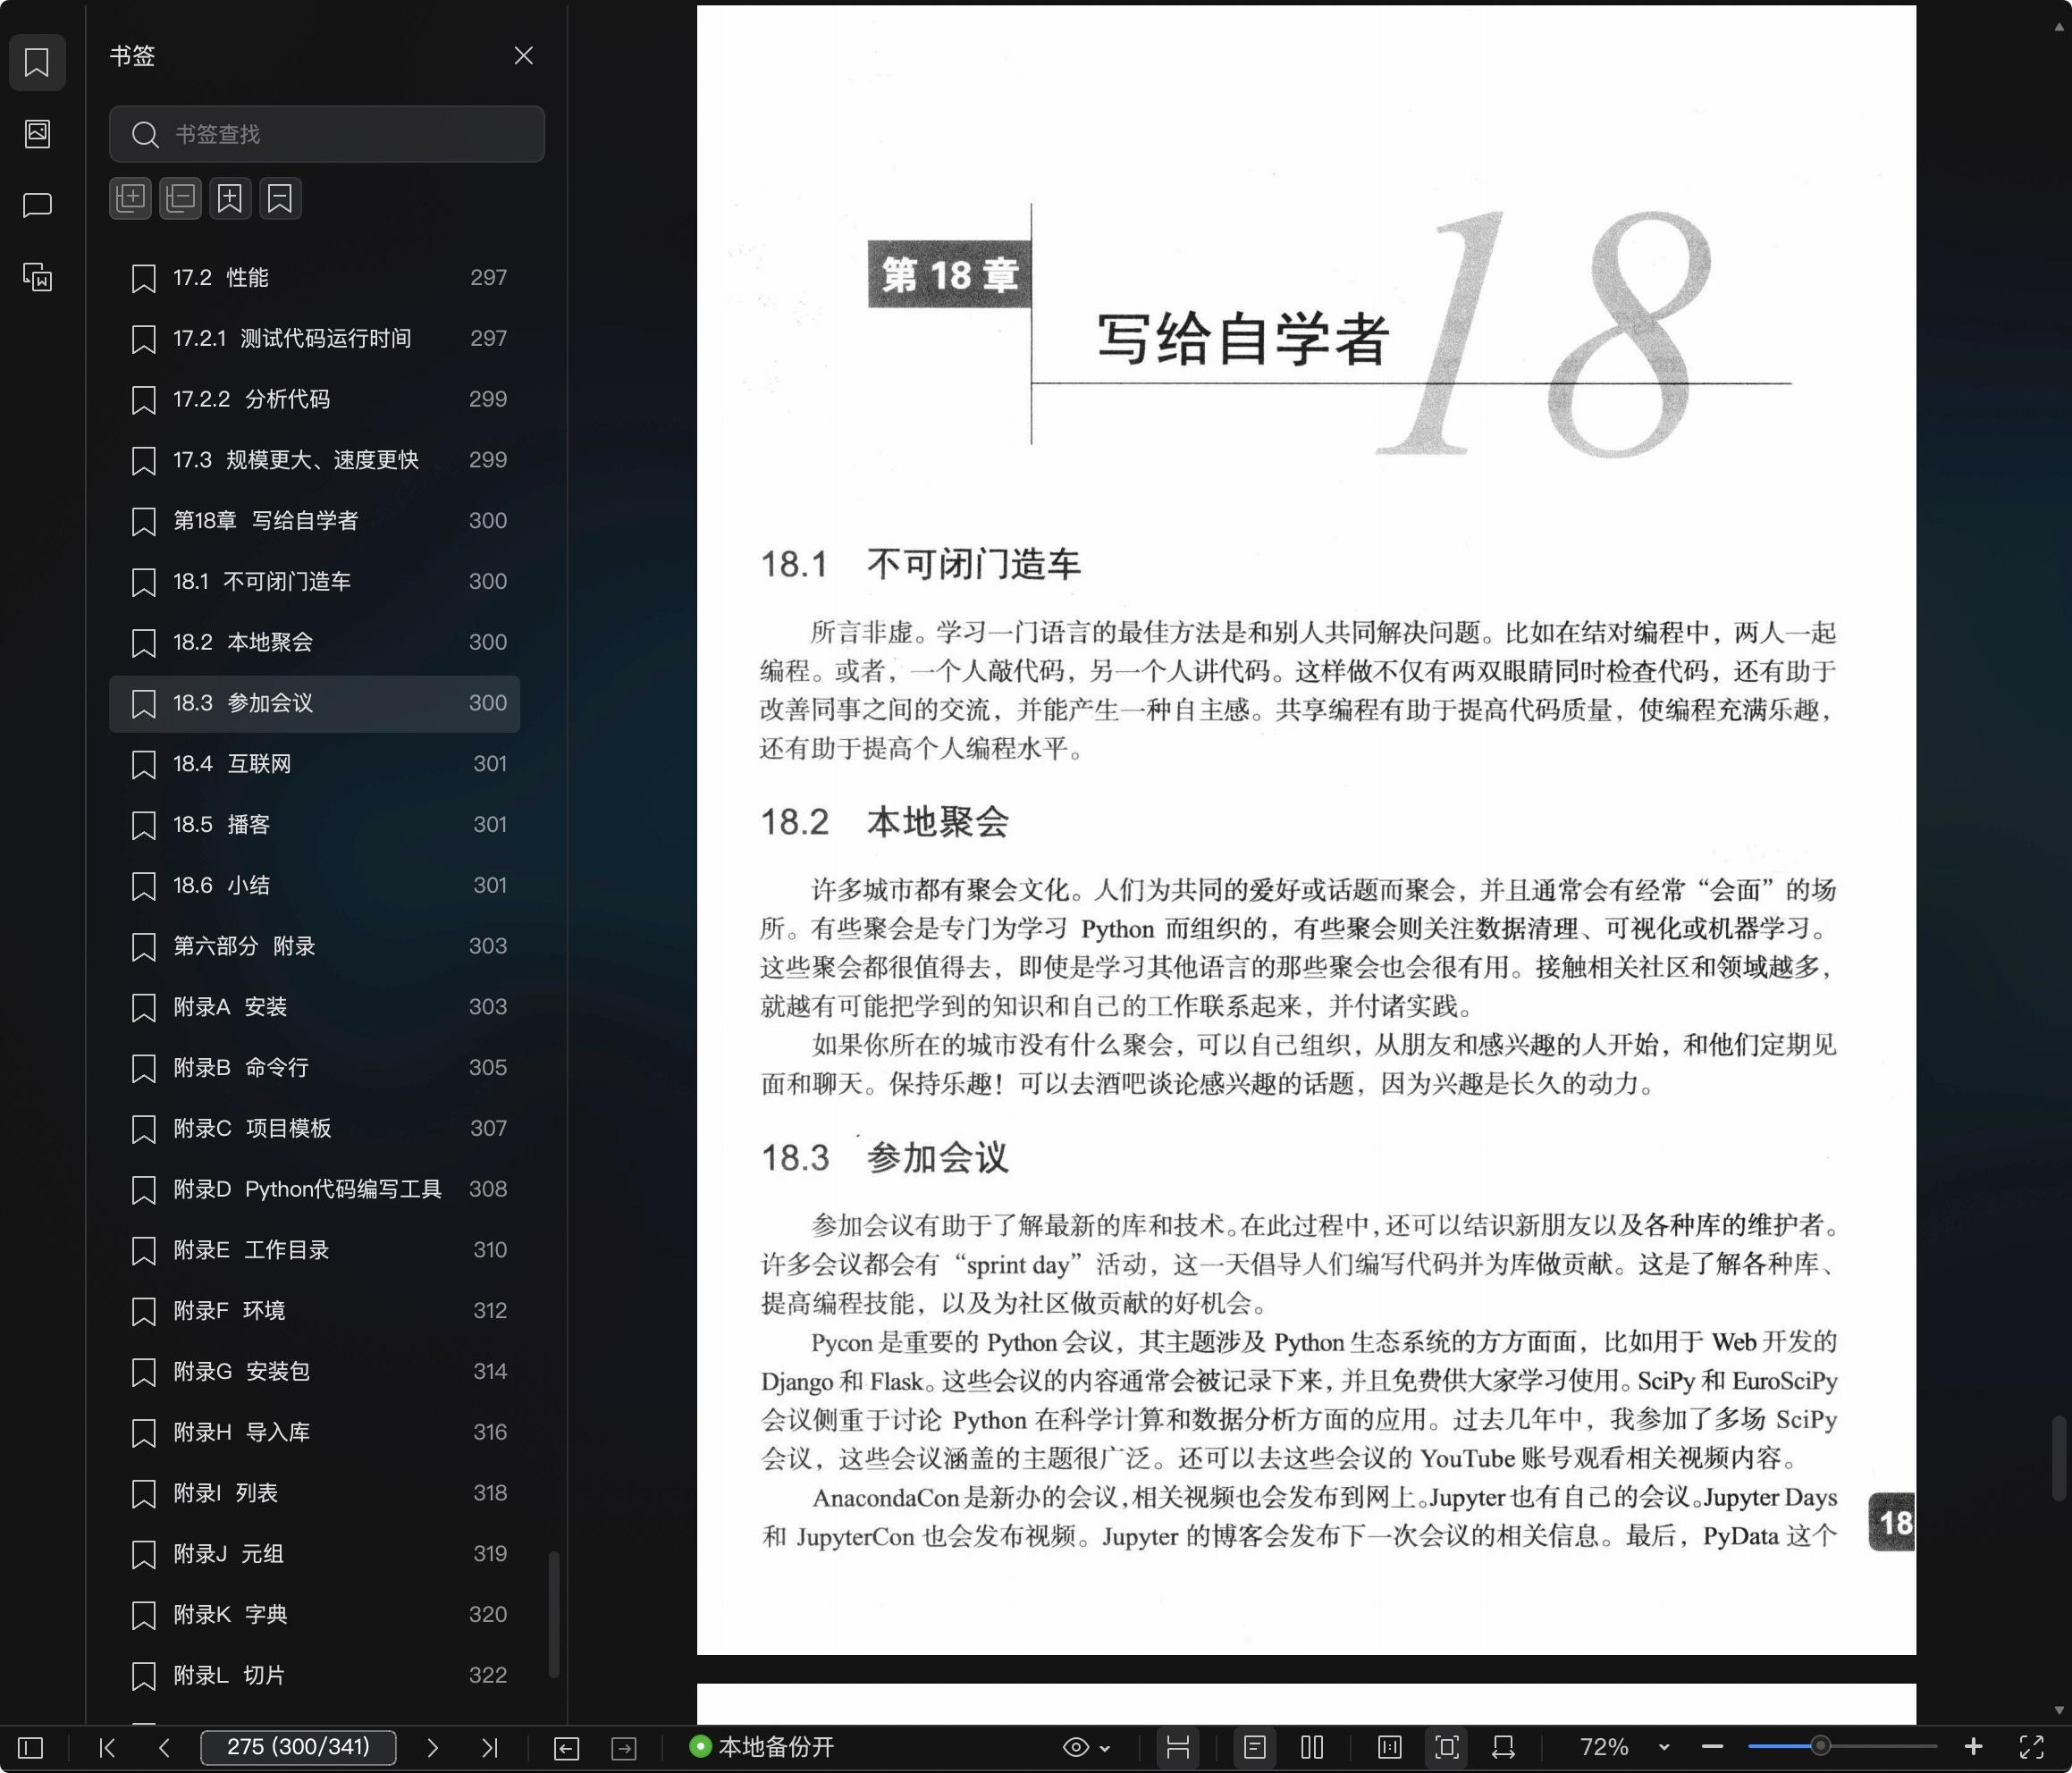Open bookmark 附录H 导入库

click(314, 1432)
